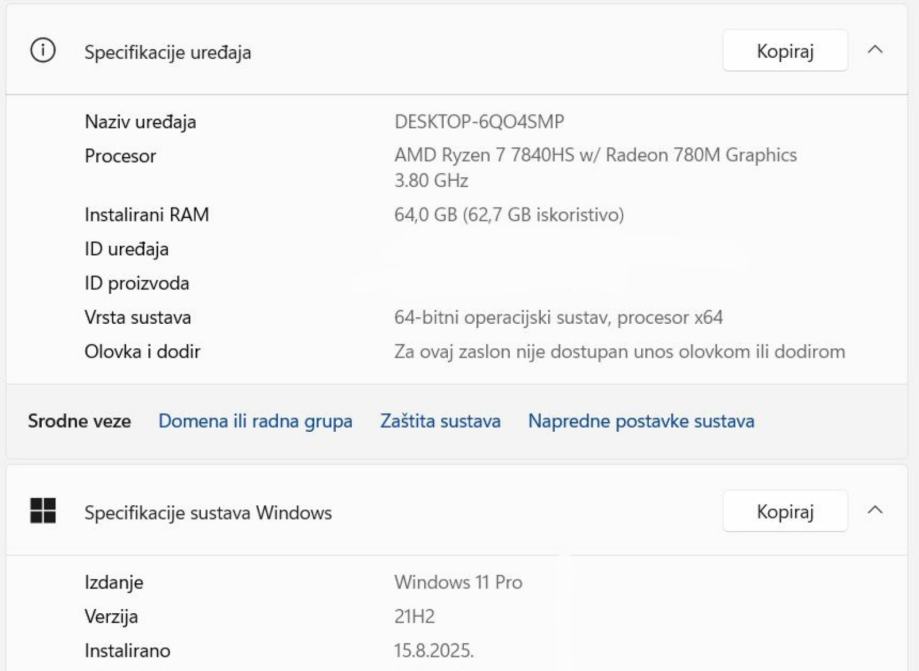Open the Napredne postavke sustava link
This screenshot has width=919, height=671.
pyautogui.click(x=641, y=421)
